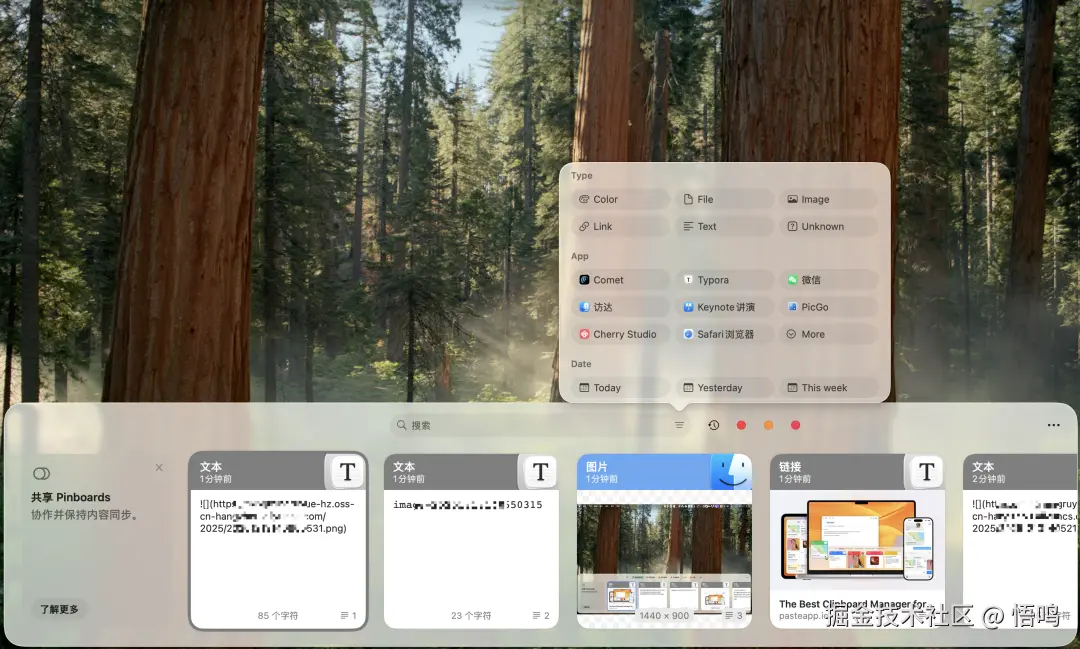This screenshot has width=1080, height=649.
Task: Select the 链接 pasteapp clip
Action: [x=857, y=541]
